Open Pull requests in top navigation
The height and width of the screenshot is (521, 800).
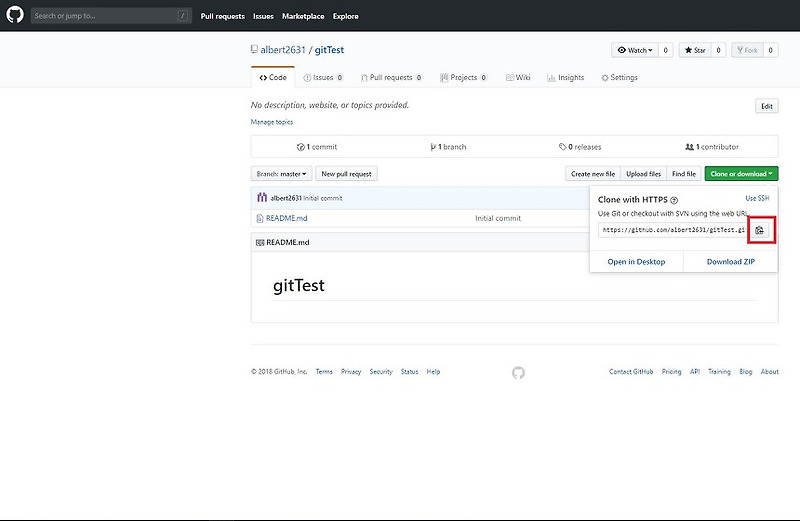222,16
